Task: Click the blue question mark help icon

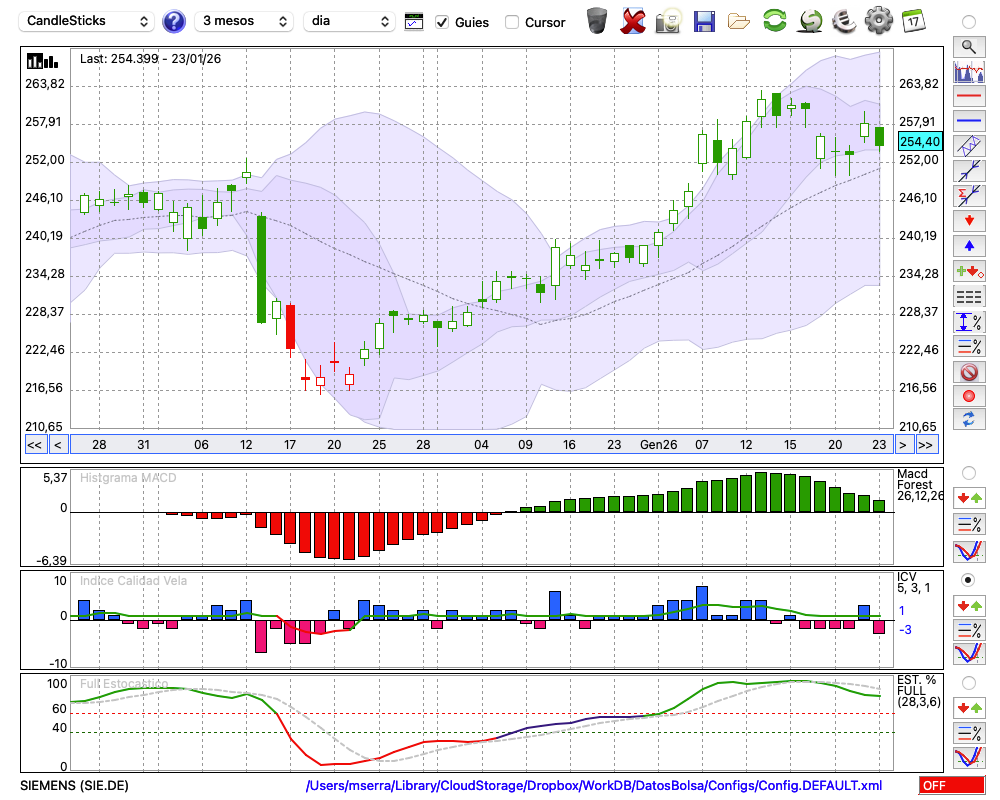Action: pyautogui.click(x=174, y=21)
